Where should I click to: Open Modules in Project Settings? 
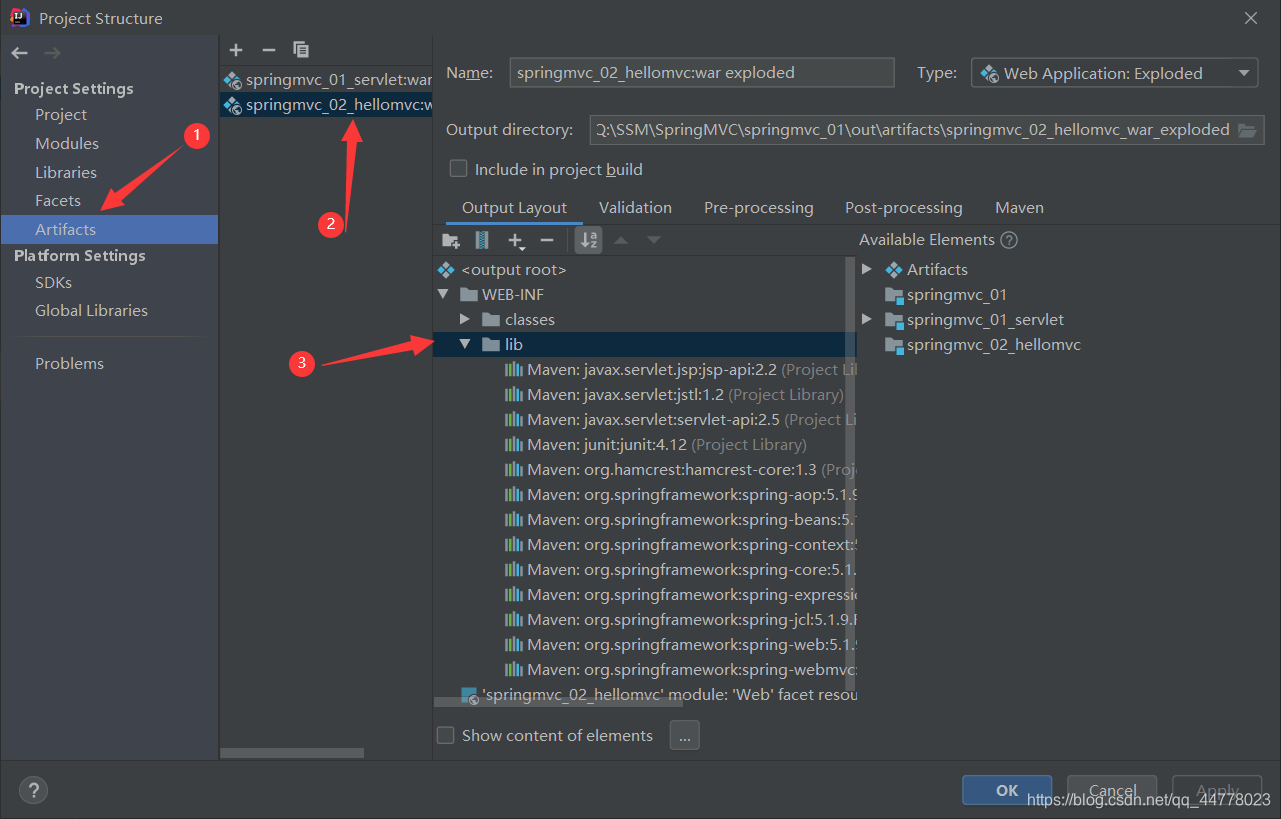point(67,144)
